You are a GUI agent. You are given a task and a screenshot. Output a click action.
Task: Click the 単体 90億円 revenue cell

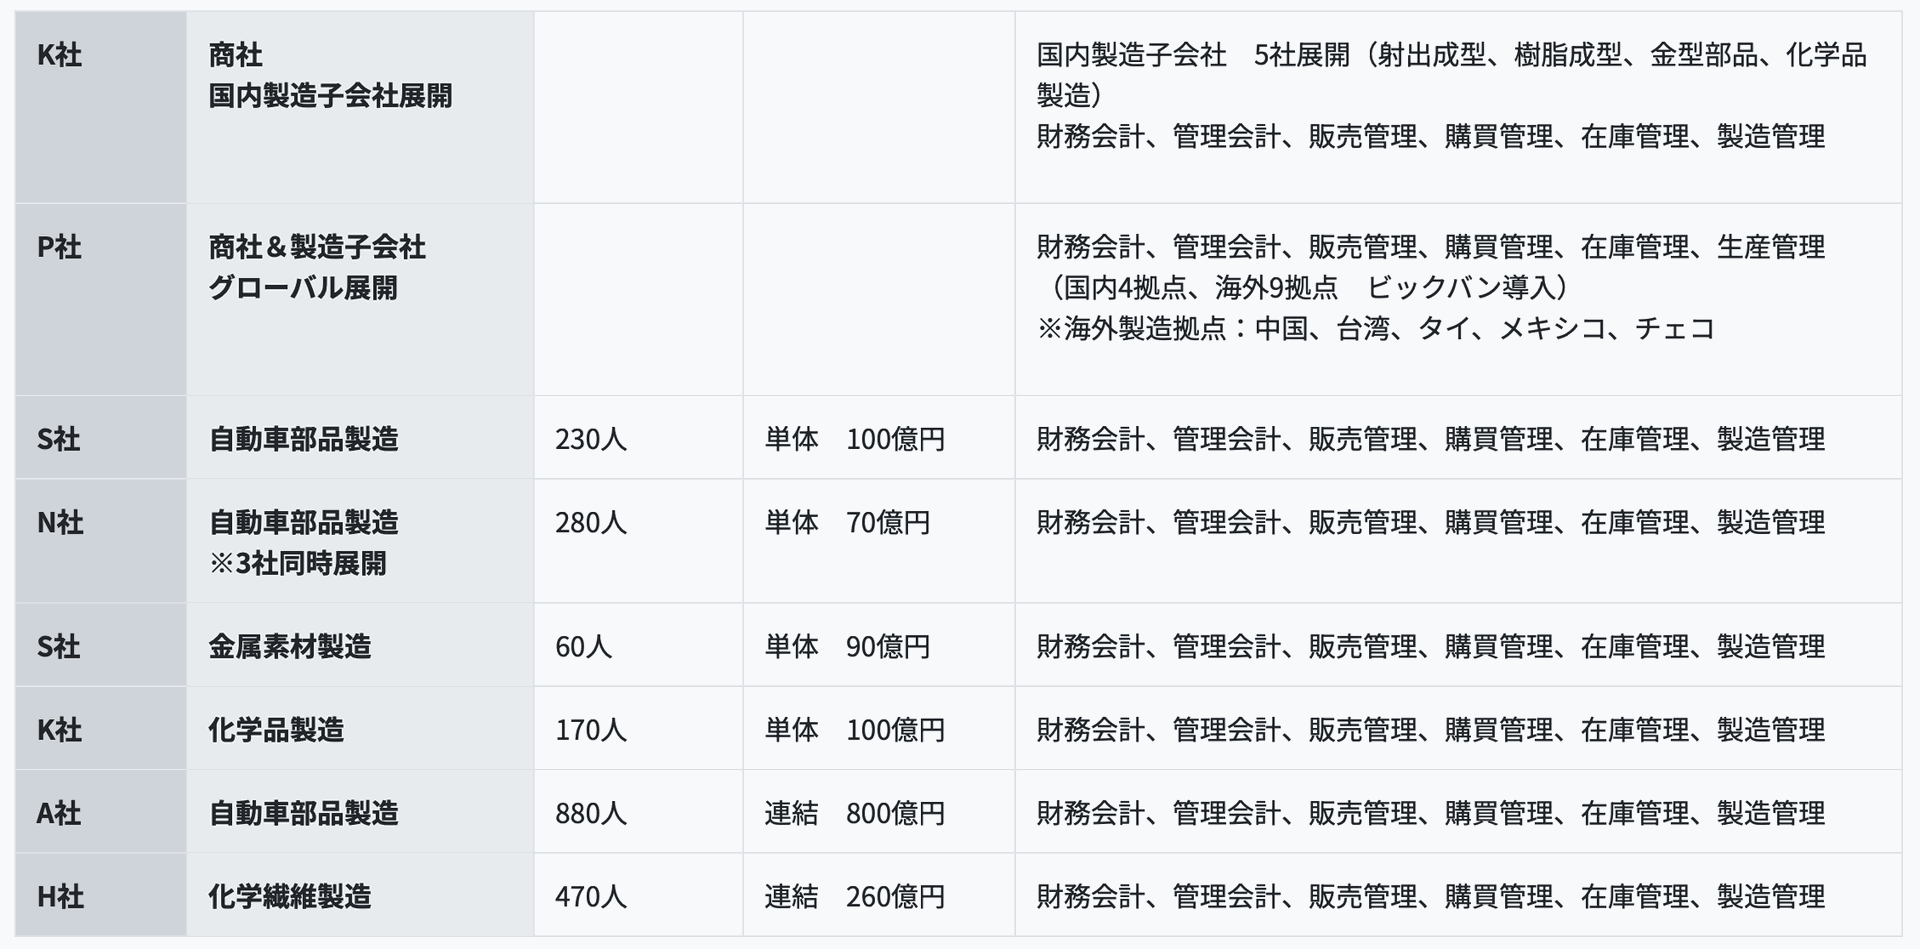[x=879, y=645]
